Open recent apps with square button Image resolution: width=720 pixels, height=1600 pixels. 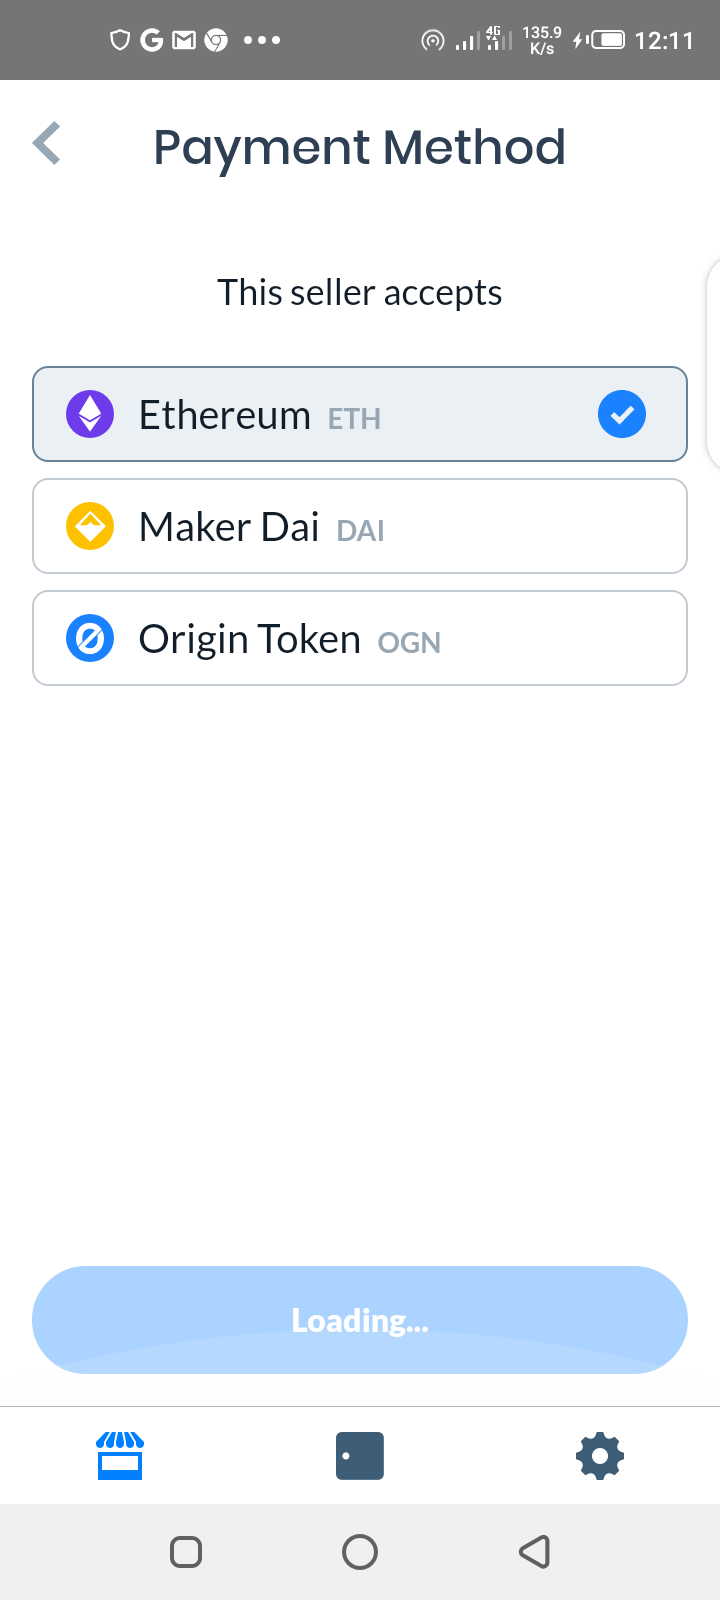point(186,1551)
